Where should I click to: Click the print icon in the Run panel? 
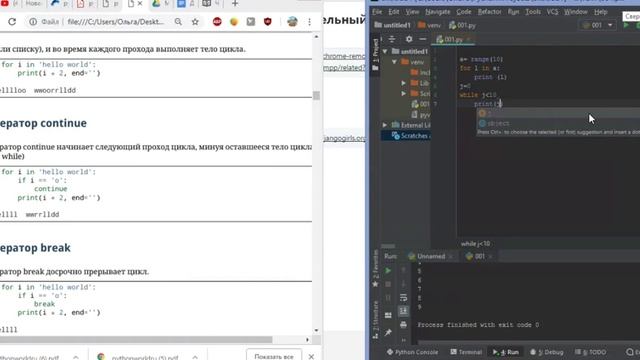pos(403,325)
